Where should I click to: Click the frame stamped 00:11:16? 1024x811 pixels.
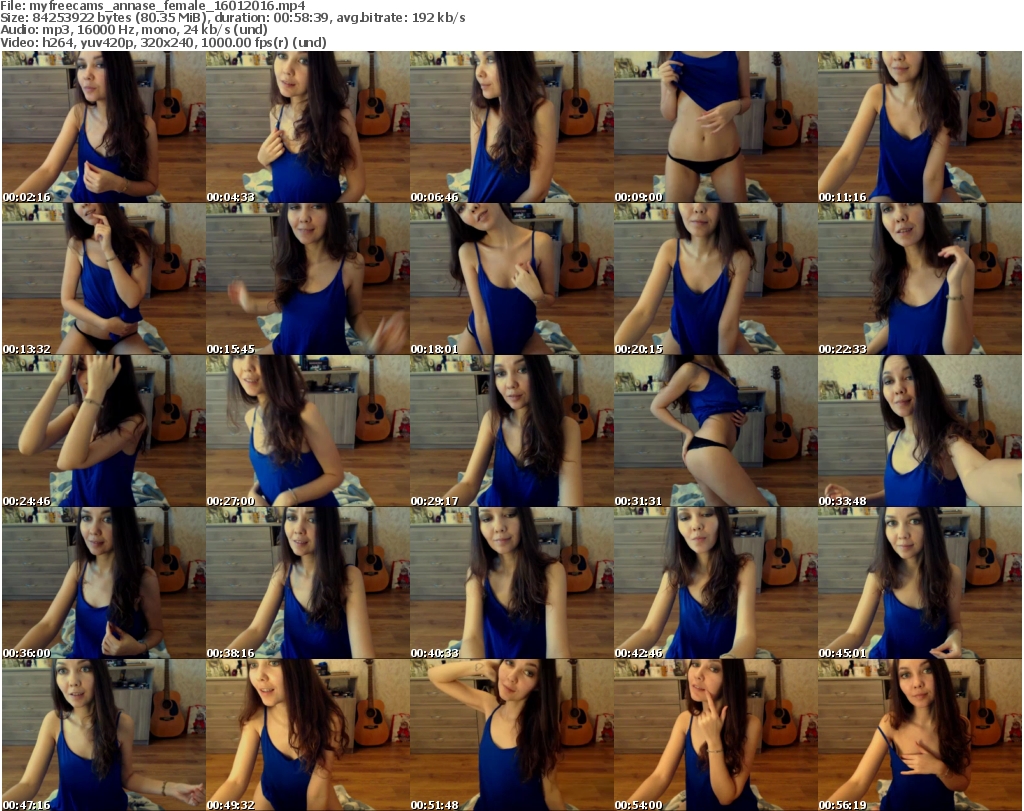click(920, 127)
